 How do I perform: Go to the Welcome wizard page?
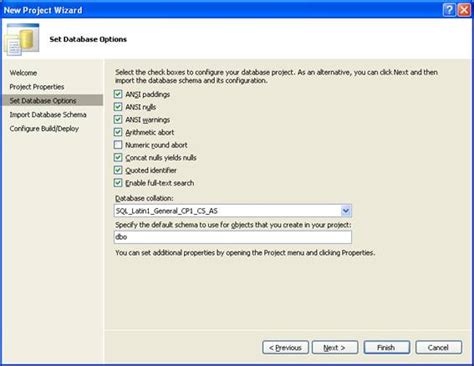coord(23,73)
